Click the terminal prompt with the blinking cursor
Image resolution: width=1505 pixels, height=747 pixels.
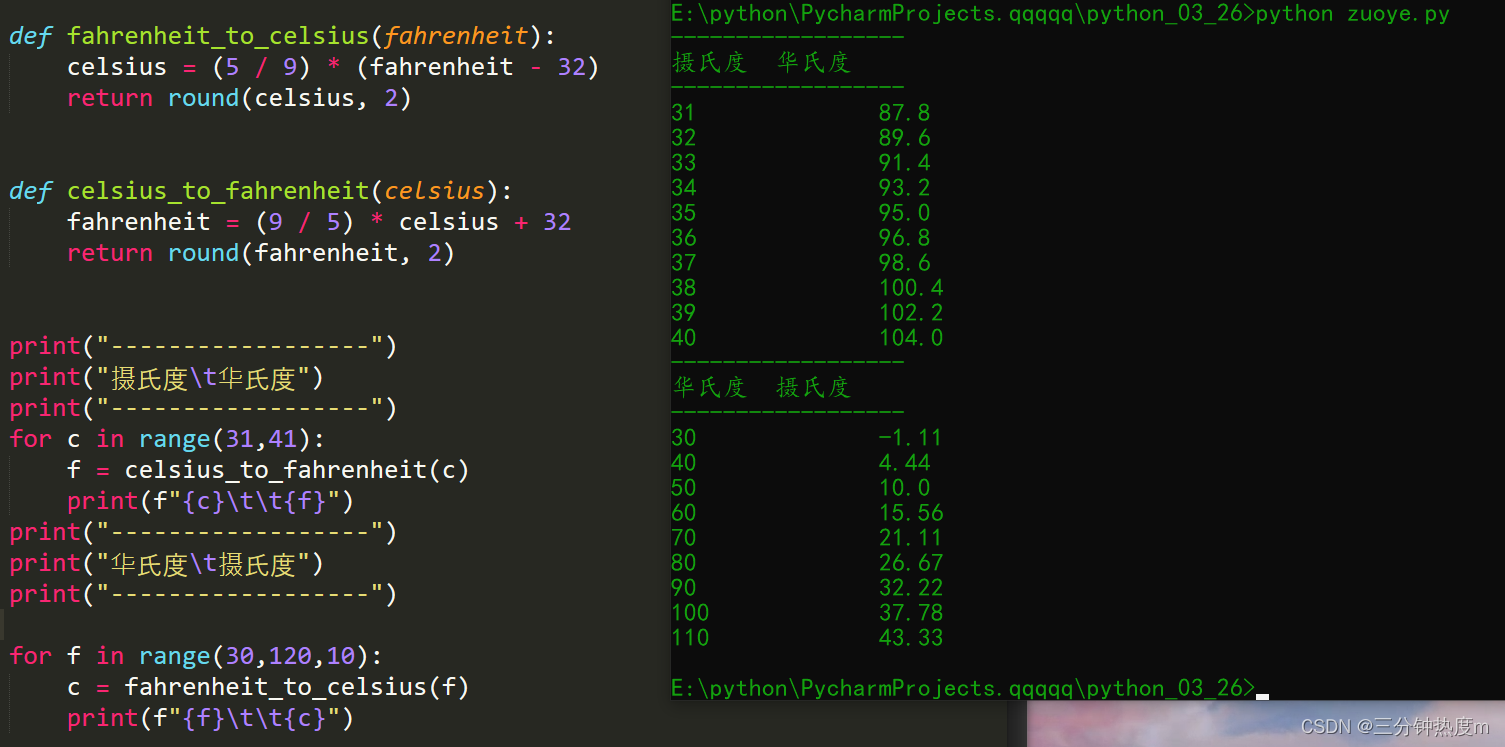(970, 688)
